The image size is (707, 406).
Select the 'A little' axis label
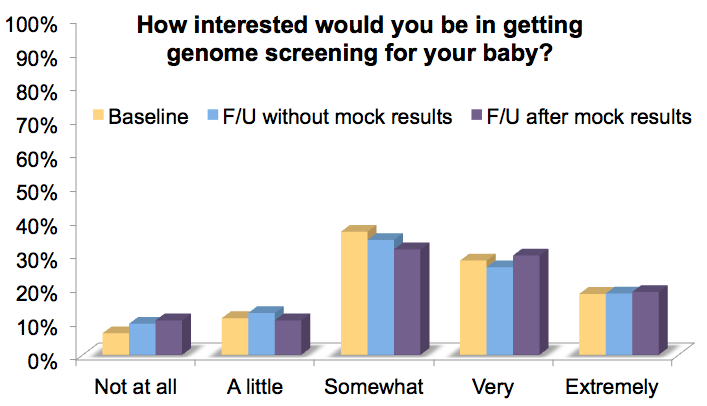(255, 387)
